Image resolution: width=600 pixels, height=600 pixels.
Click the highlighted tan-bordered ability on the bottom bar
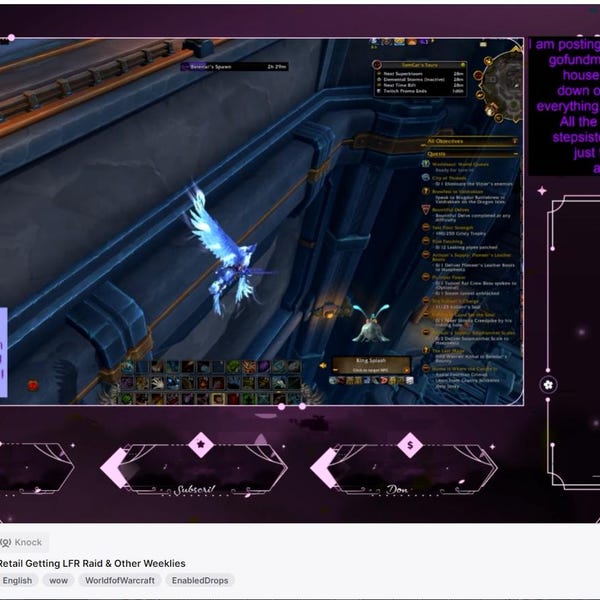coord(218,398)
